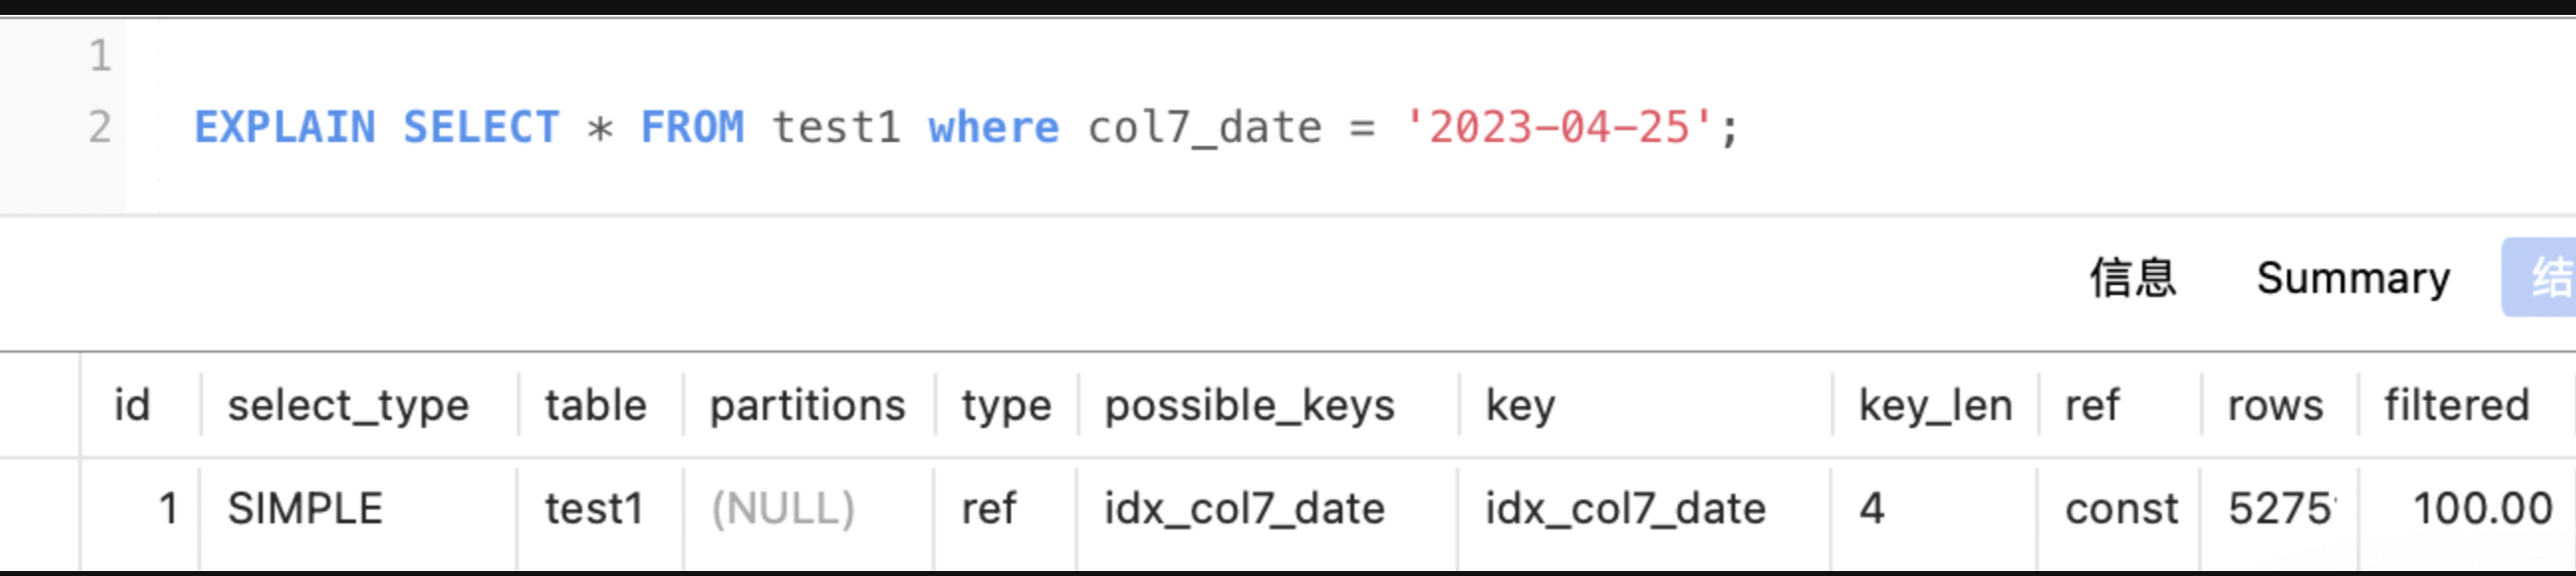The height and width of the screenshot is (576, 2576).
Task: Click the select_type column header
Action: pyautogui.click(x=348, y=406)
